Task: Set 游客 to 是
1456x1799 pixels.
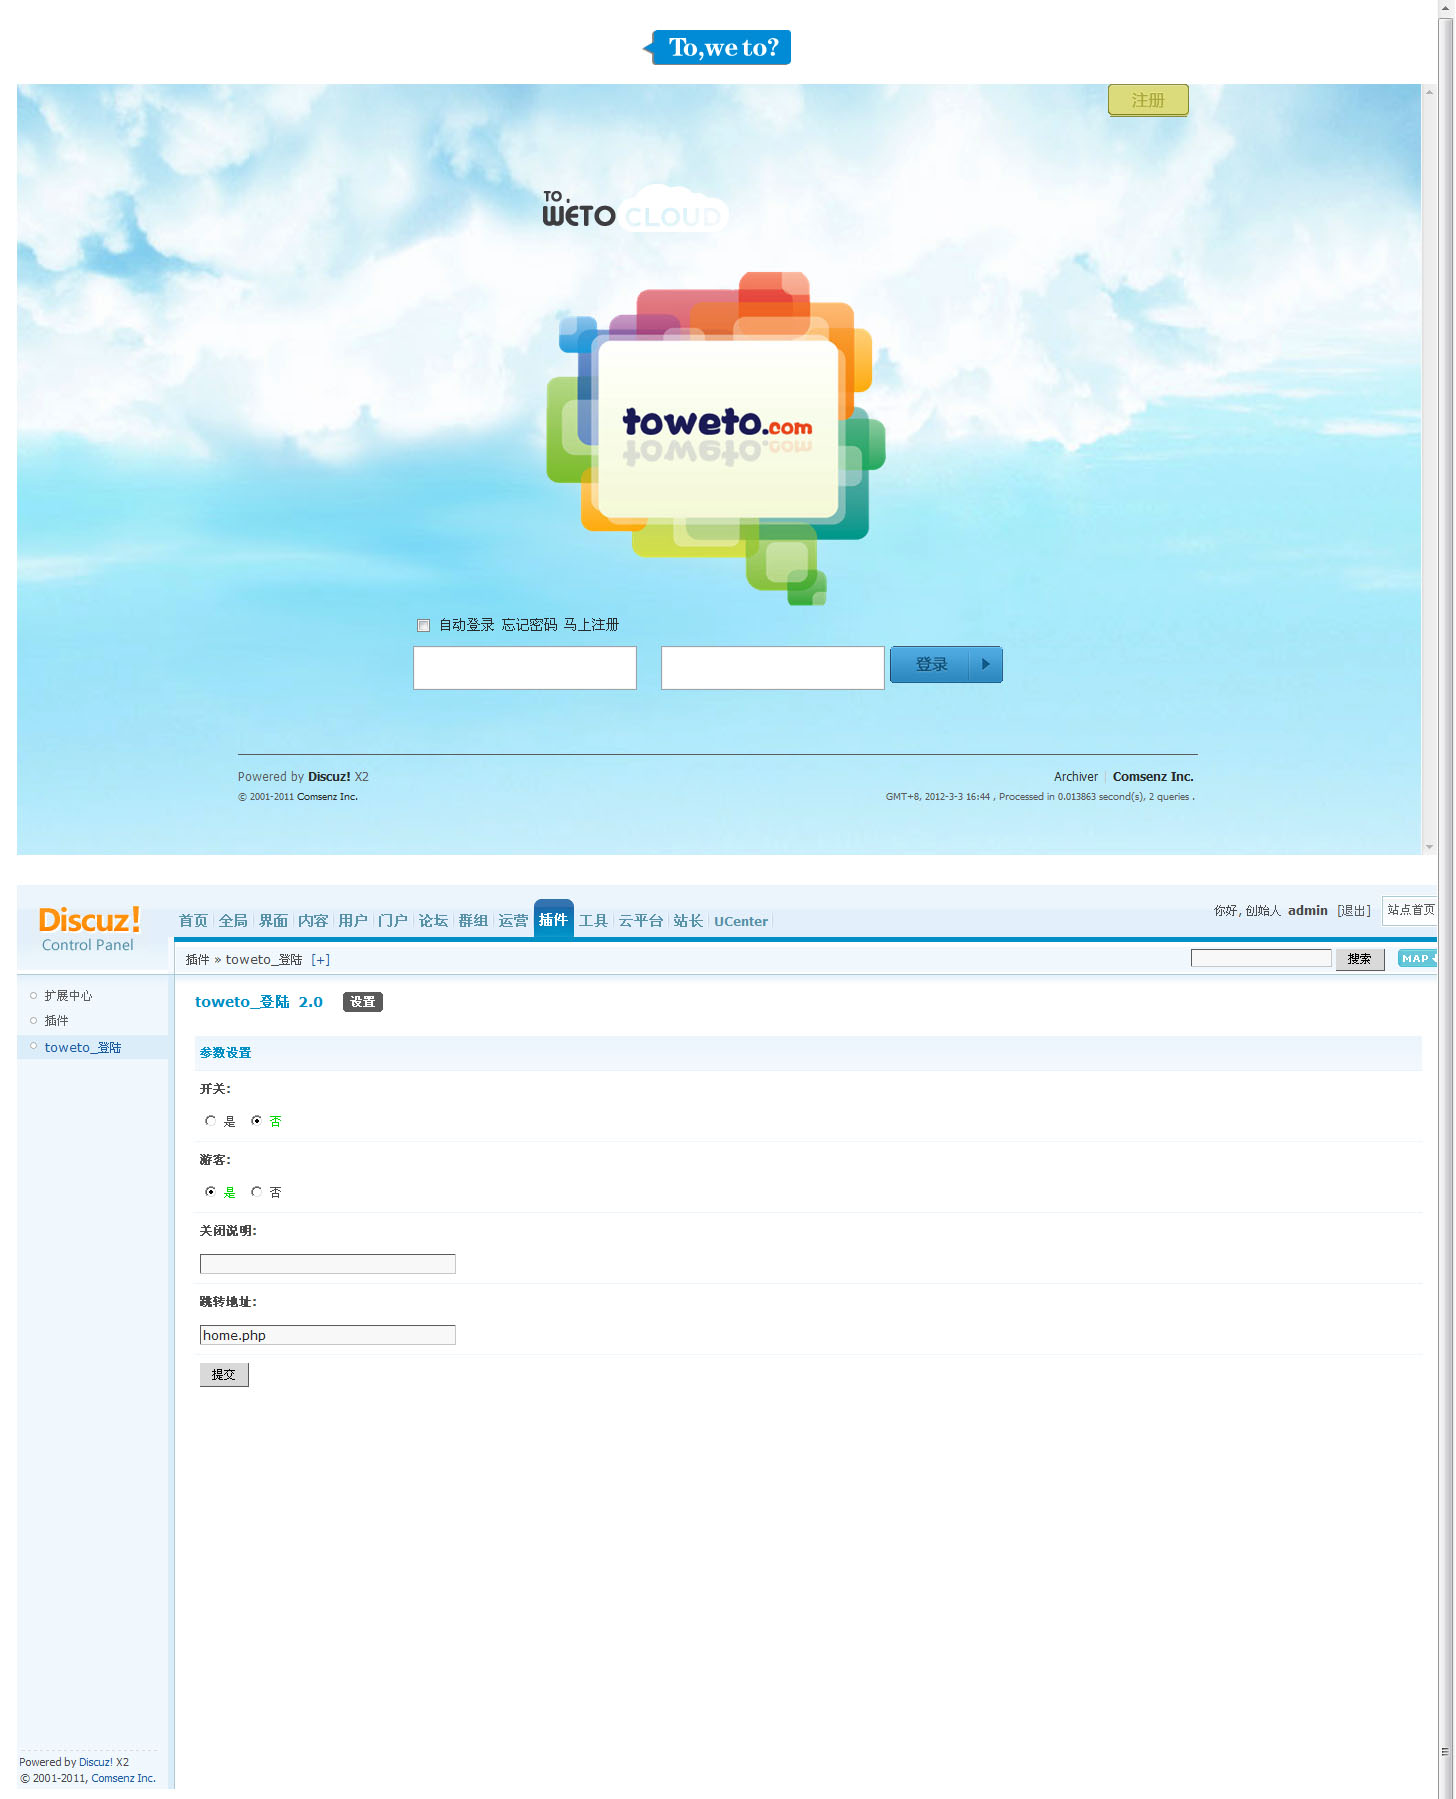Action: [210, 1192]
